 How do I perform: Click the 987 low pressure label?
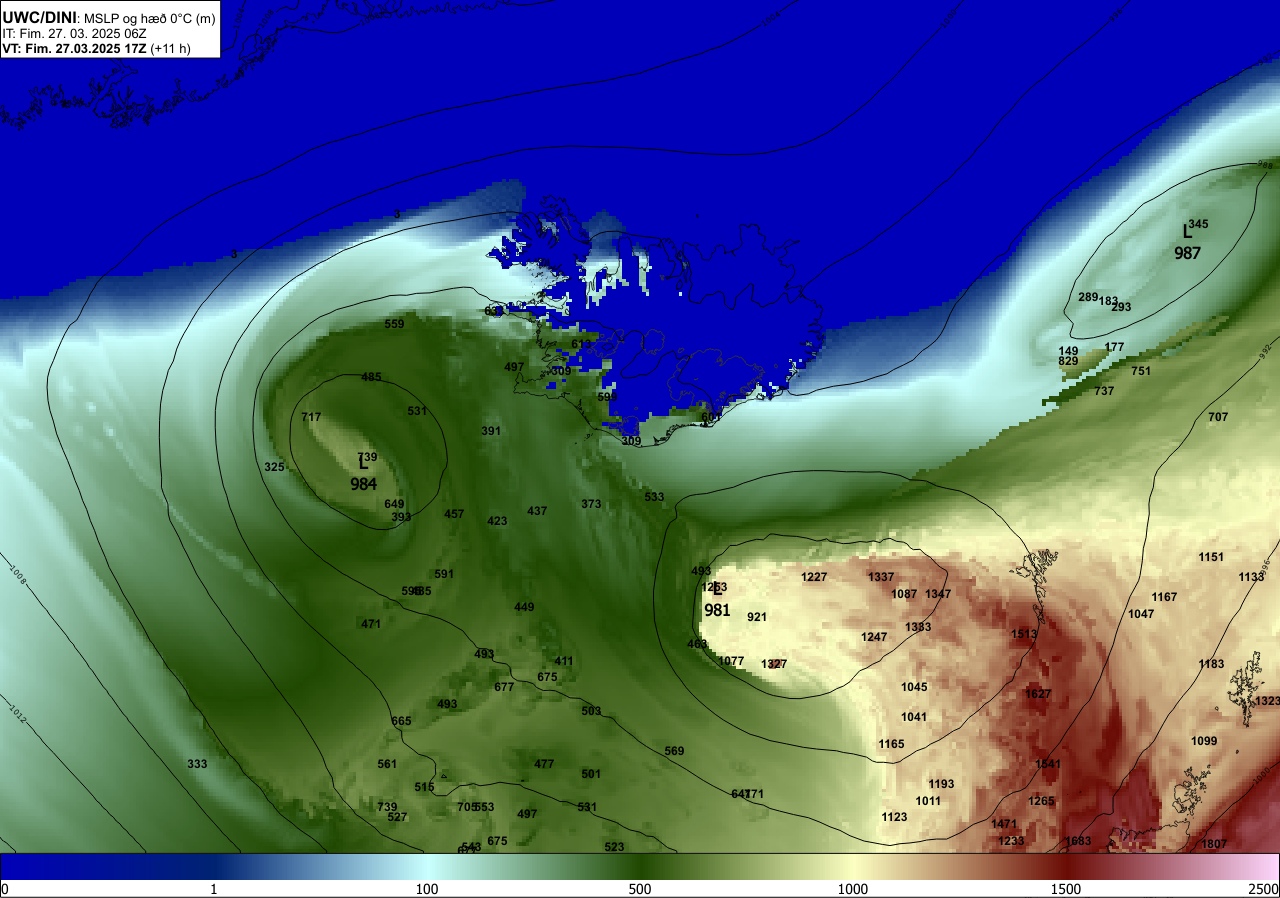click(1187, 253)
